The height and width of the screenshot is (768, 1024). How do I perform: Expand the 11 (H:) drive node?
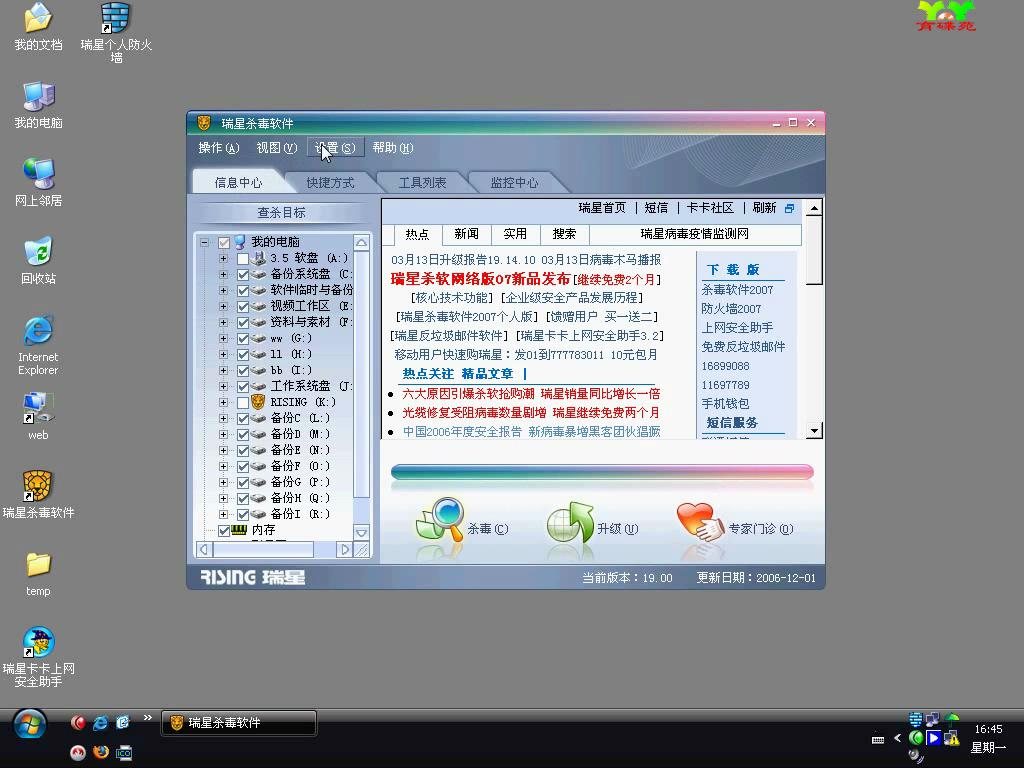223,355
